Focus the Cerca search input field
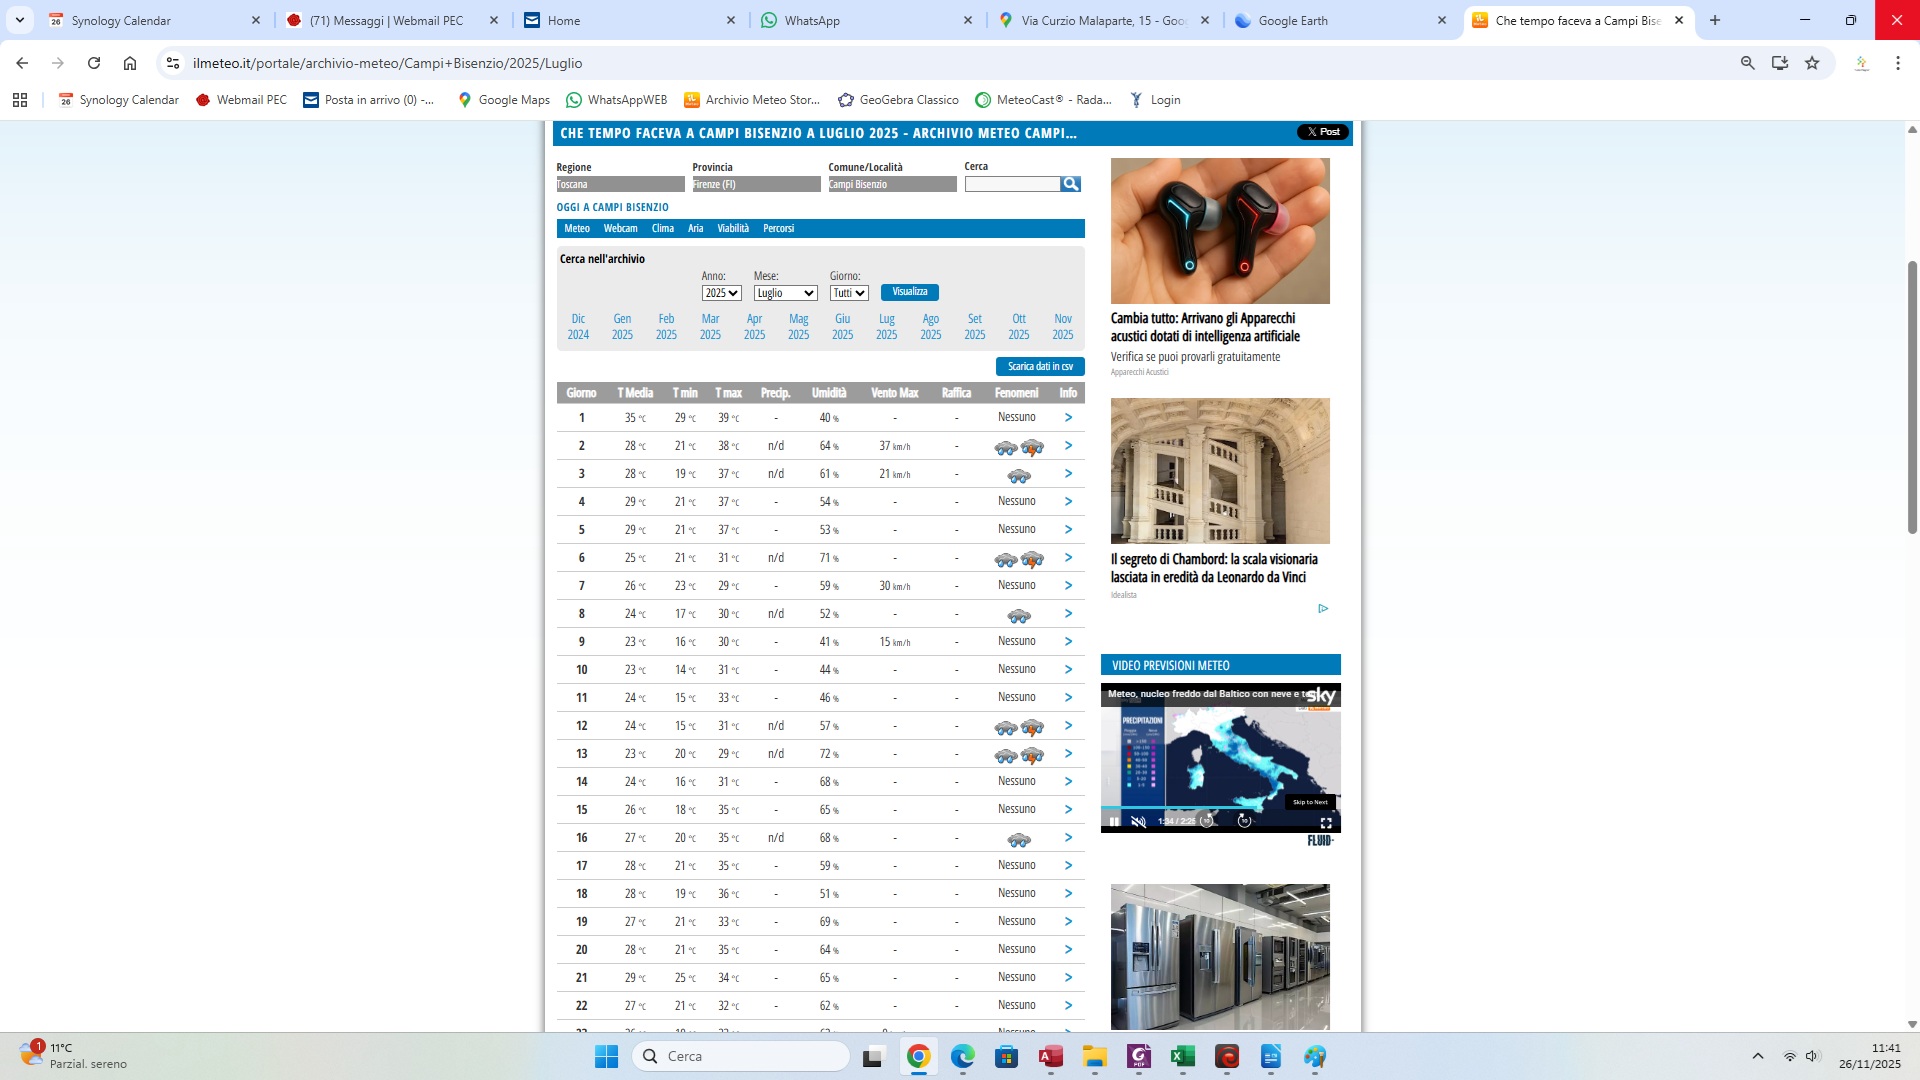The width and height of the screenshot is (1920, 1080). click(1012, 184)
